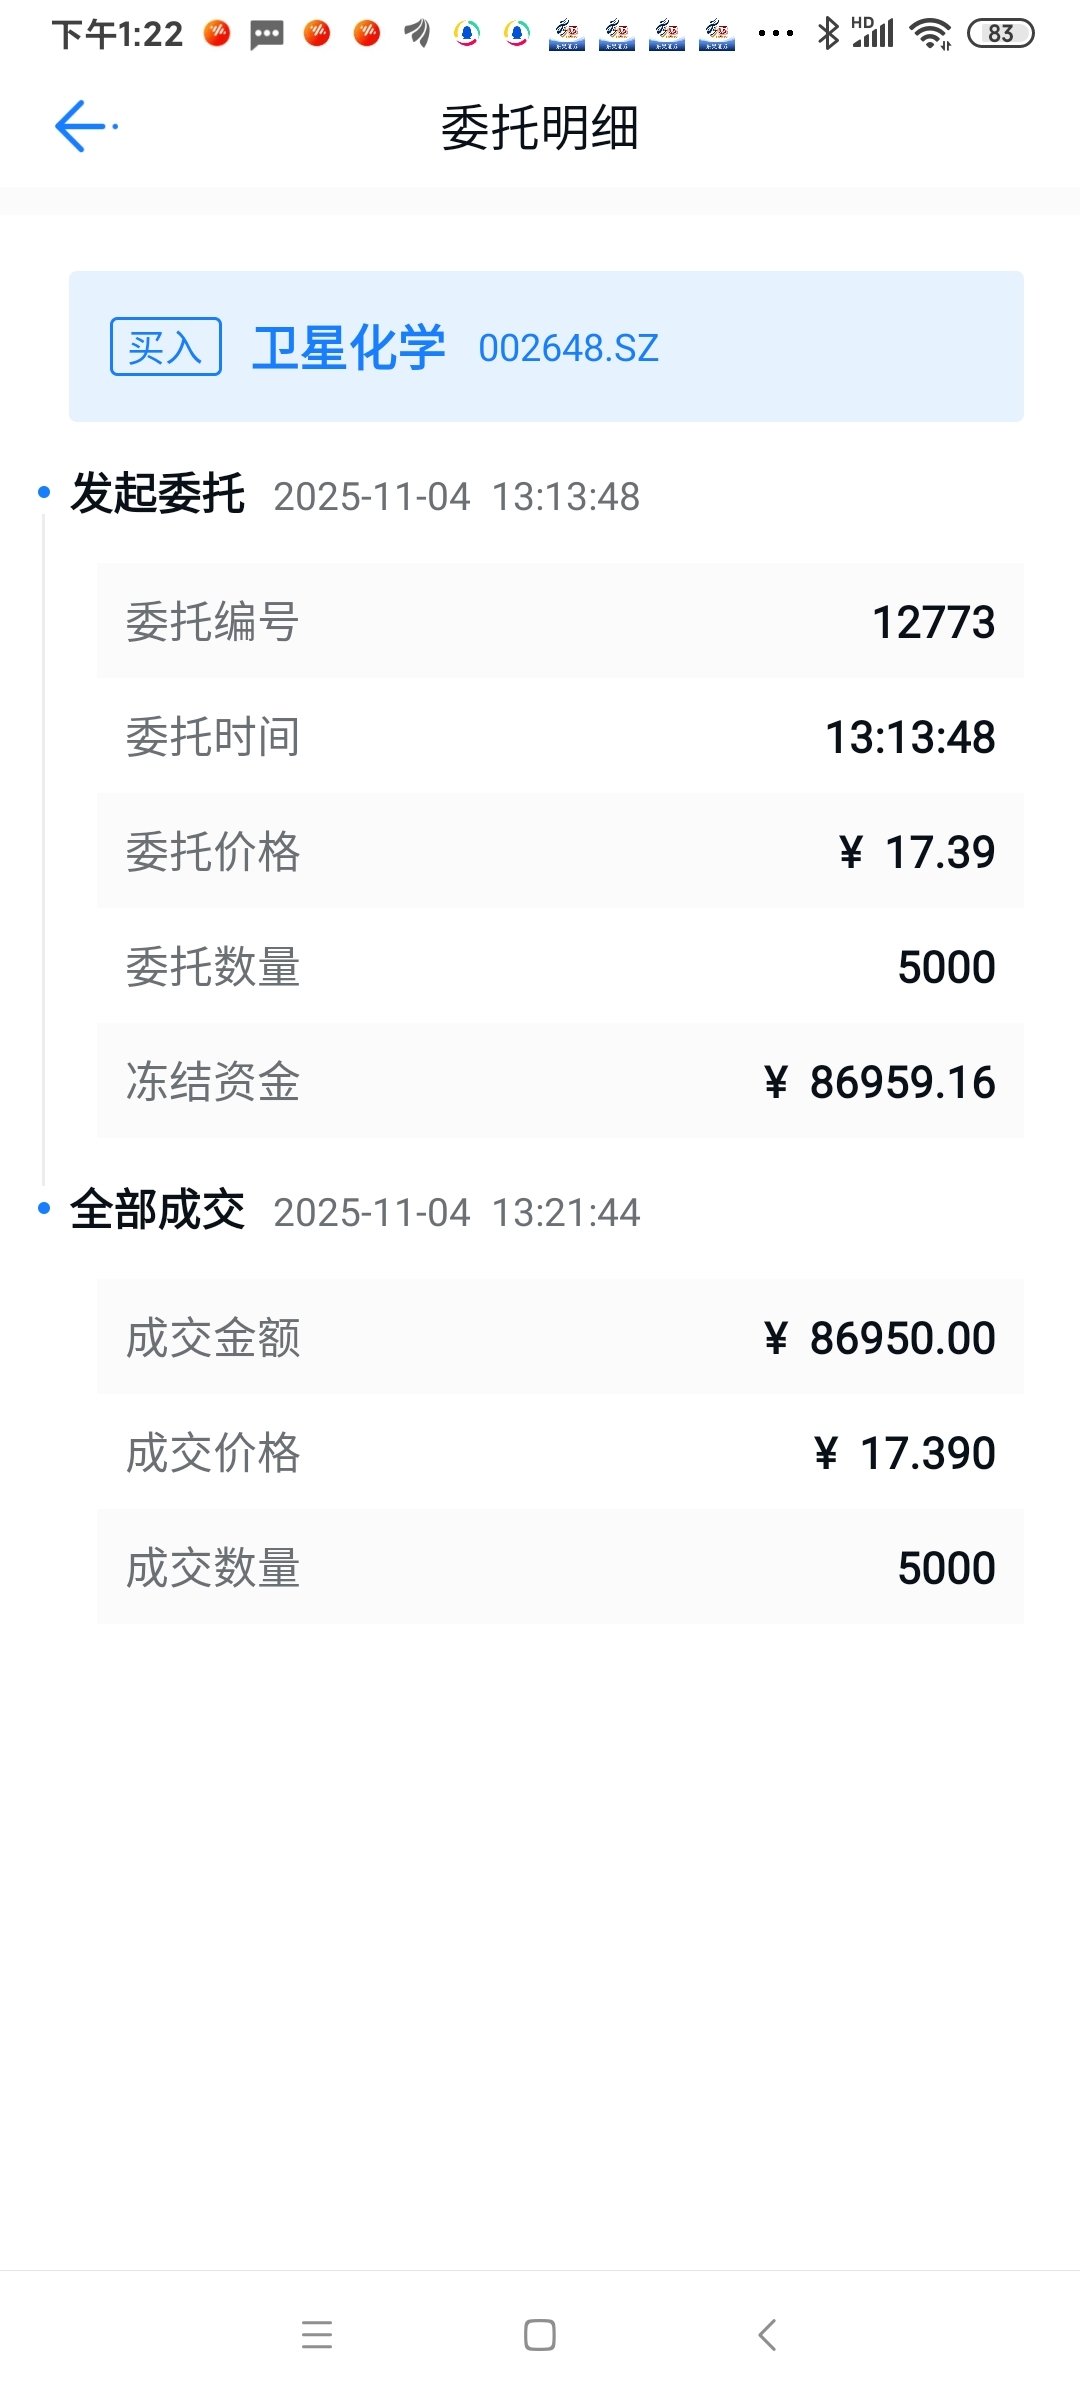
Task: Open the Android recent apps menu icon
Action: [317, 2335]
